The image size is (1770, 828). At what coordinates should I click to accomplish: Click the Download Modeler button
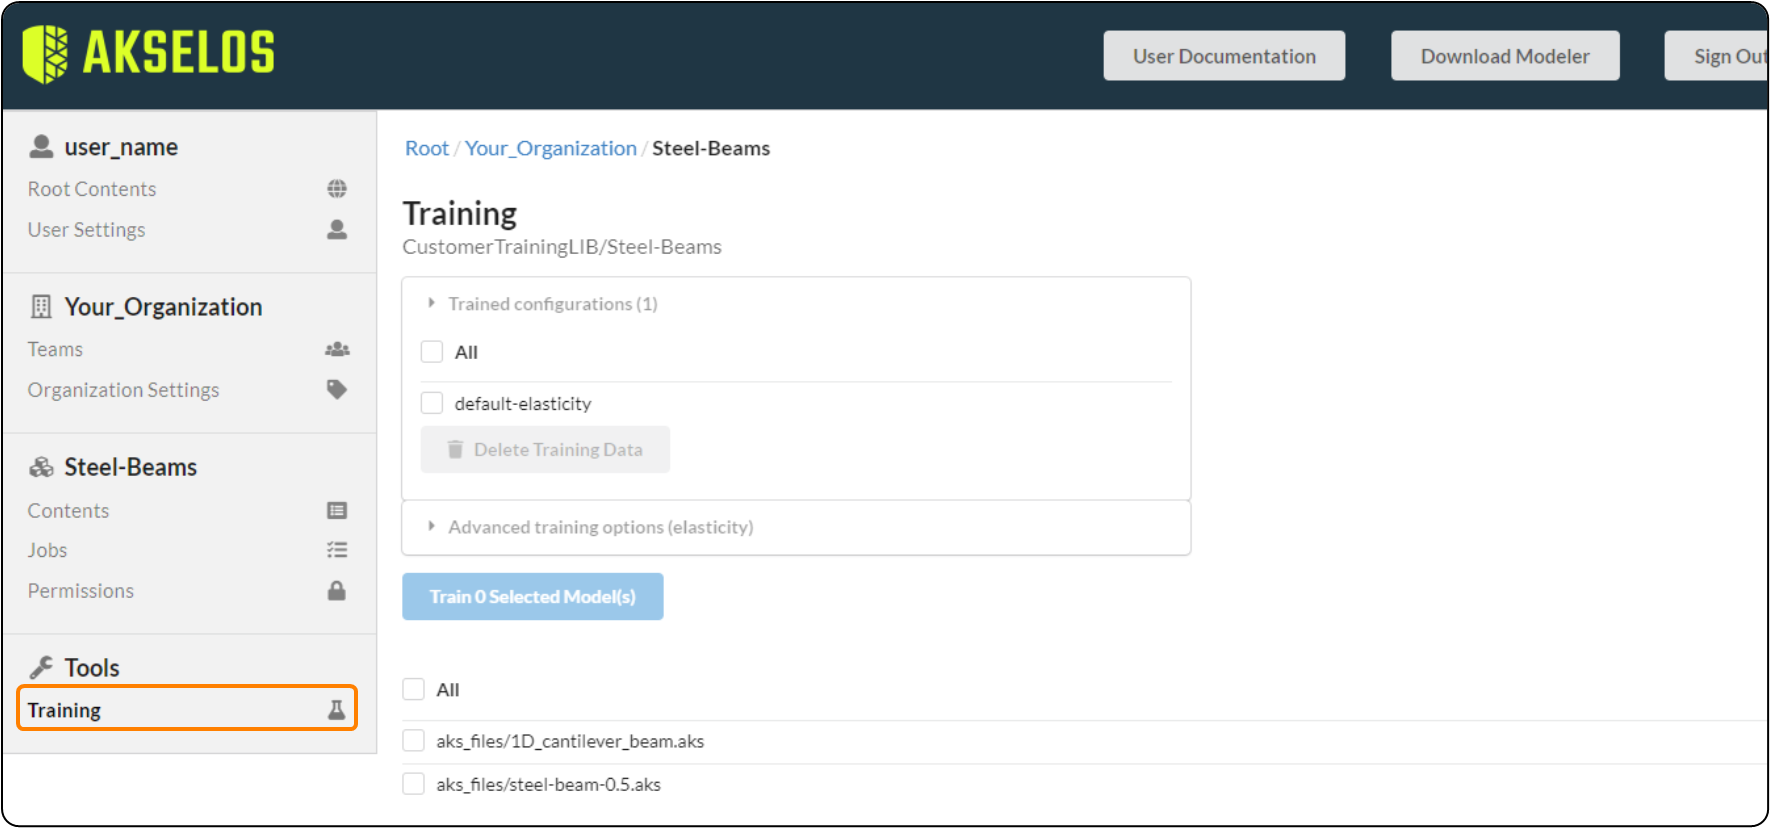1505,56
